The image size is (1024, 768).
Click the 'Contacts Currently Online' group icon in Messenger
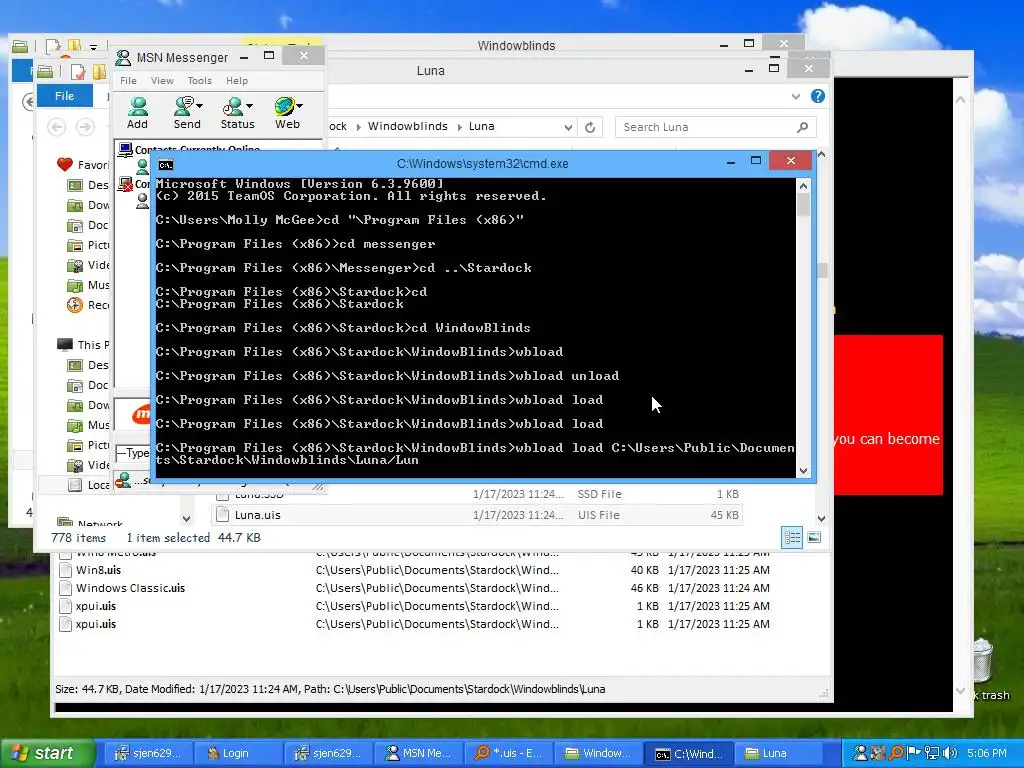coord(125,150)
